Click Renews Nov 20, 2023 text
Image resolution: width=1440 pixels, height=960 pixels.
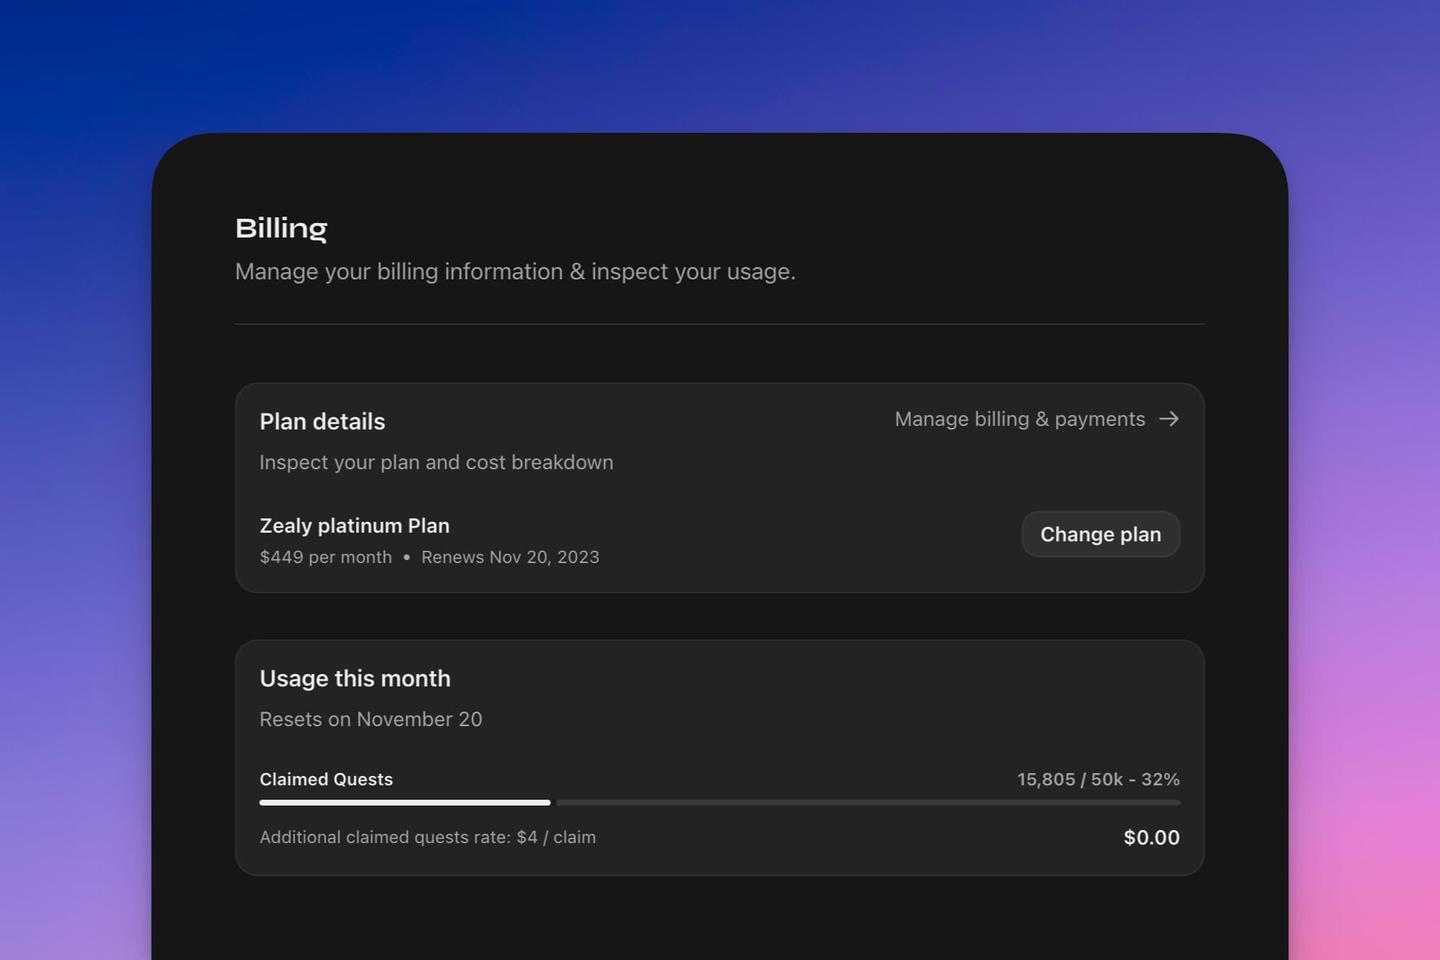(510, 557)
